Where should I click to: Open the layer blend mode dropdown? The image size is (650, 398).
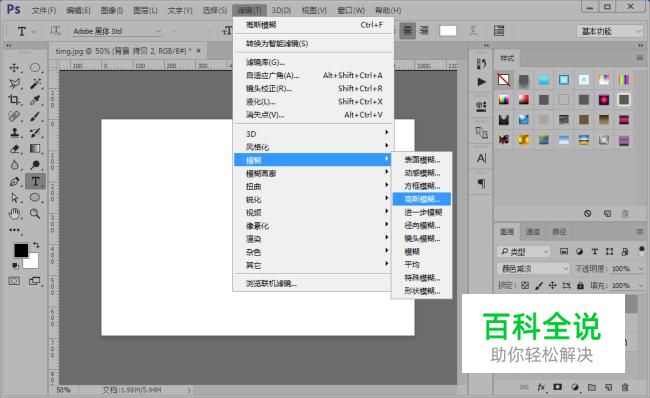[x=533, y=269]
